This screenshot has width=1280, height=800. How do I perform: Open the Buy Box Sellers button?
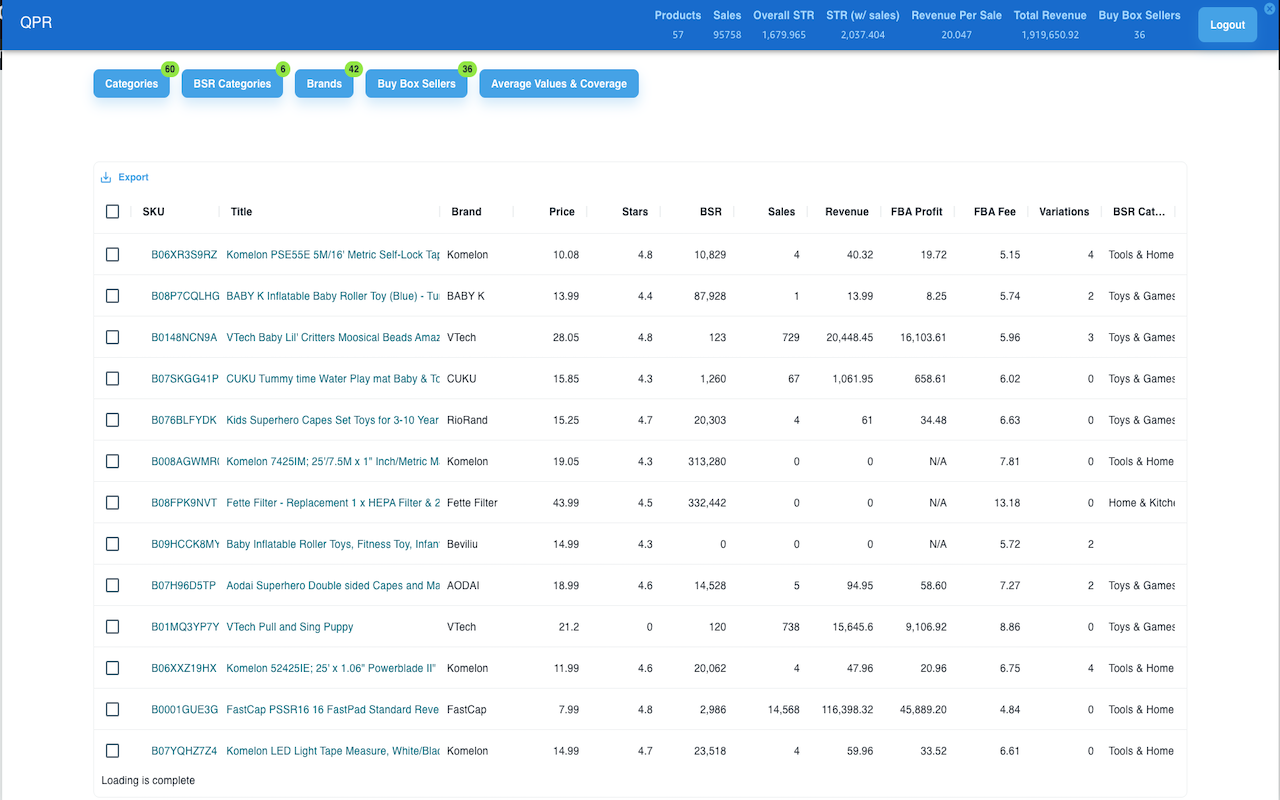[417, 84]
